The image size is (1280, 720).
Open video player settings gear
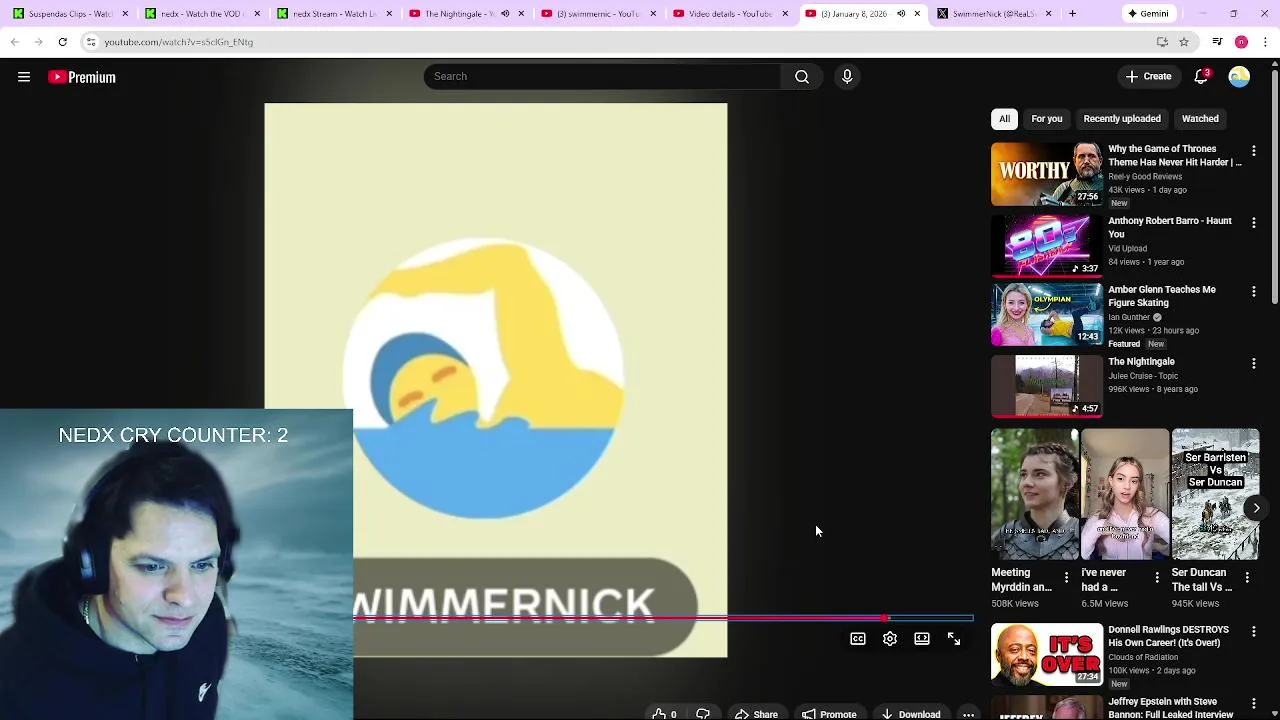click(x=890, y=639)
